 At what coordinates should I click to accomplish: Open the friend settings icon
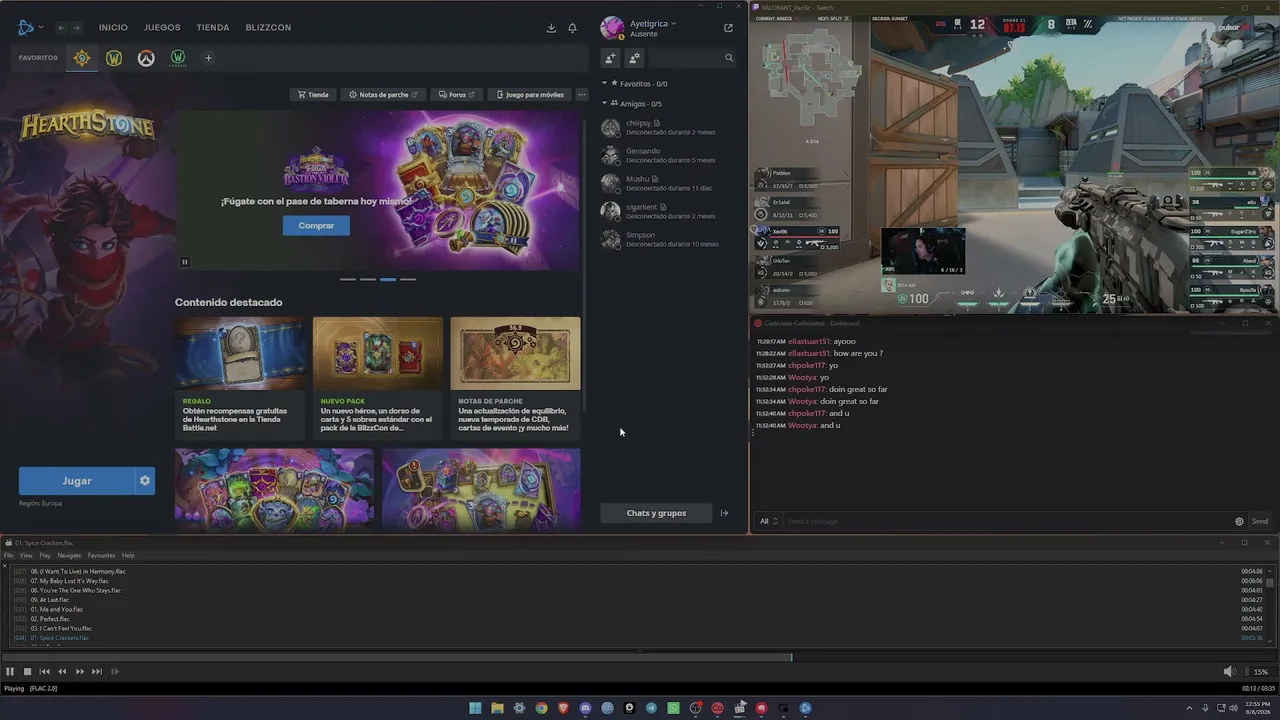click(x=634, y=58)
